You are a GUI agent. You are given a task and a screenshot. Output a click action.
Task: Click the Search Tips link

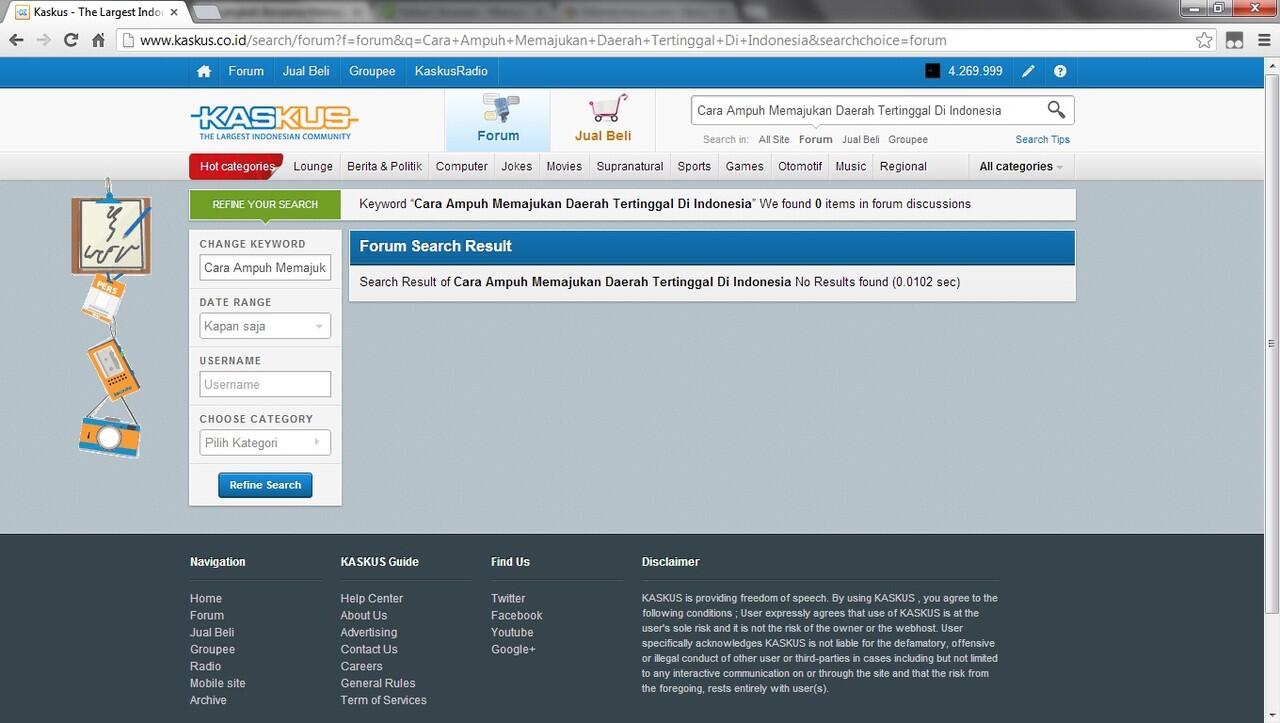tap(1042, 140)
